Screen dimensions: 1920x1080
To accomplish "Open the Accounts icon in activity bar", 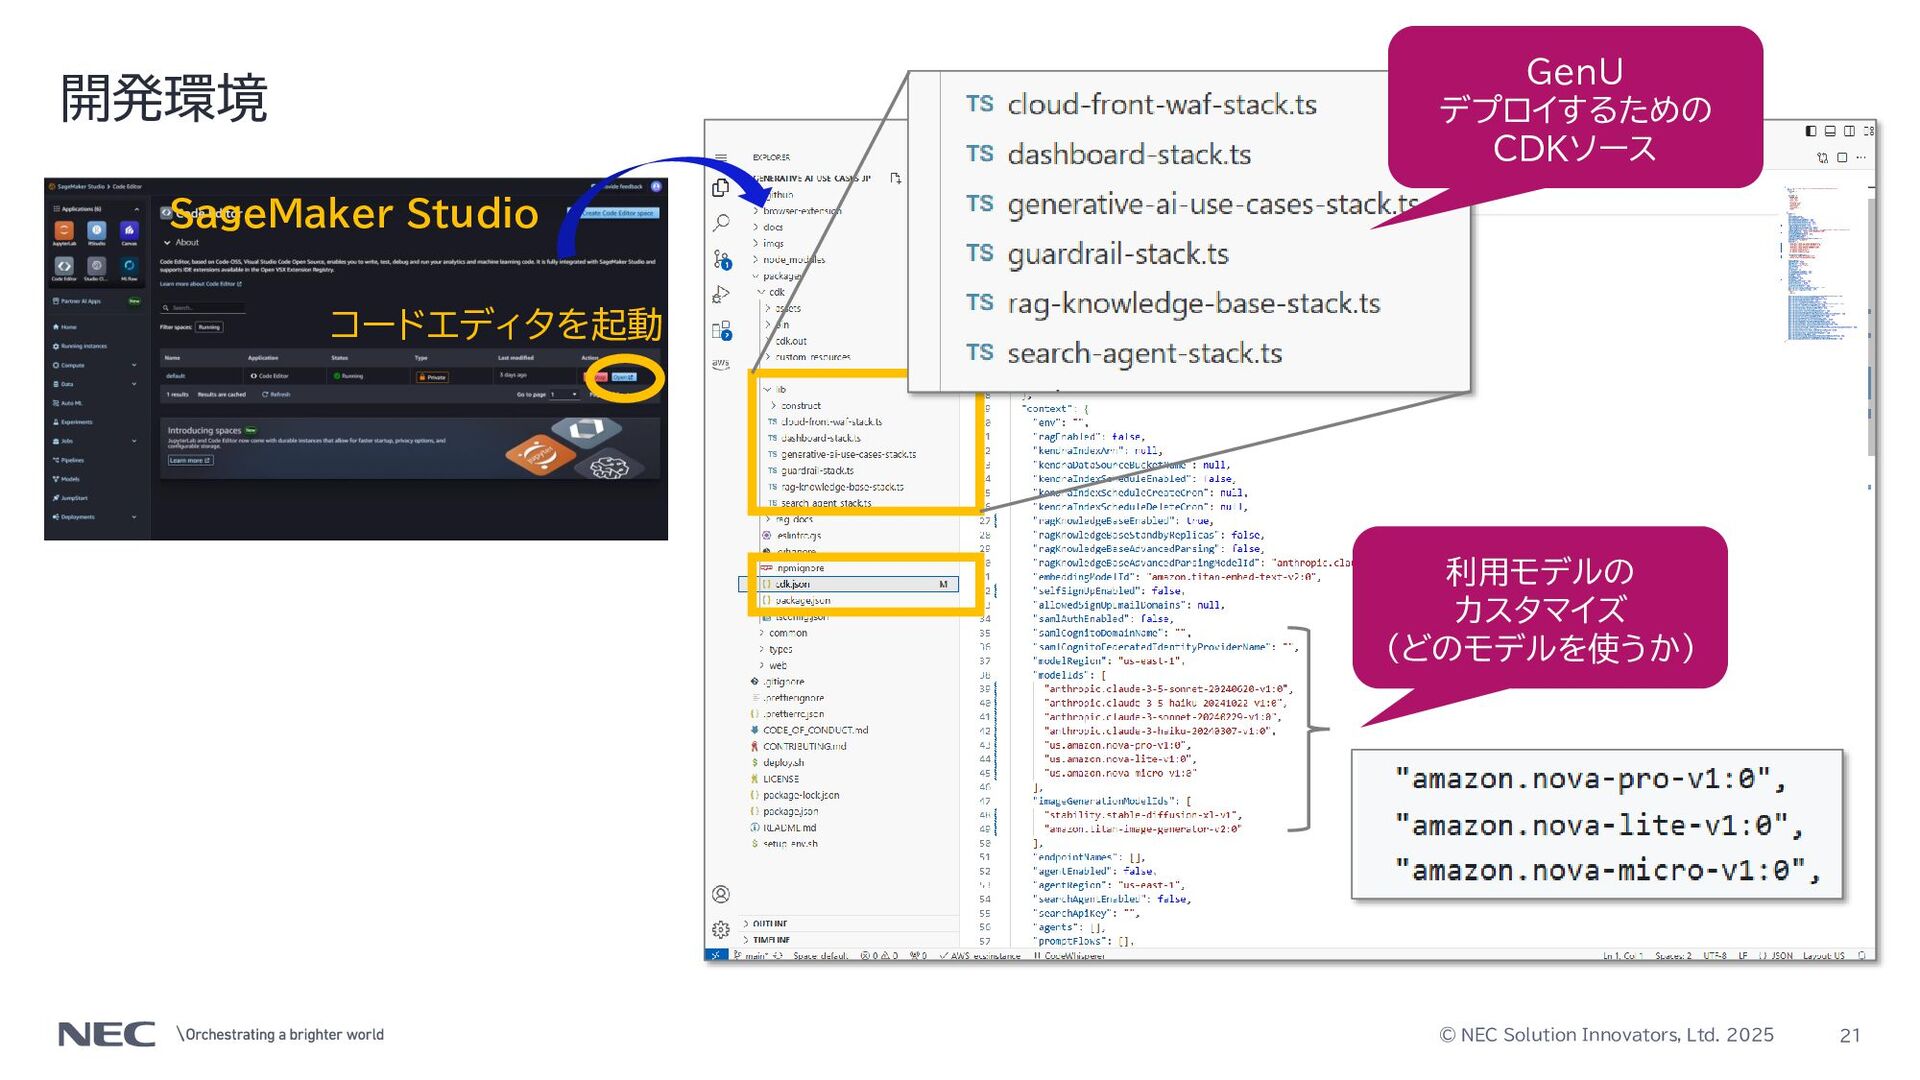I will point(721,894).
